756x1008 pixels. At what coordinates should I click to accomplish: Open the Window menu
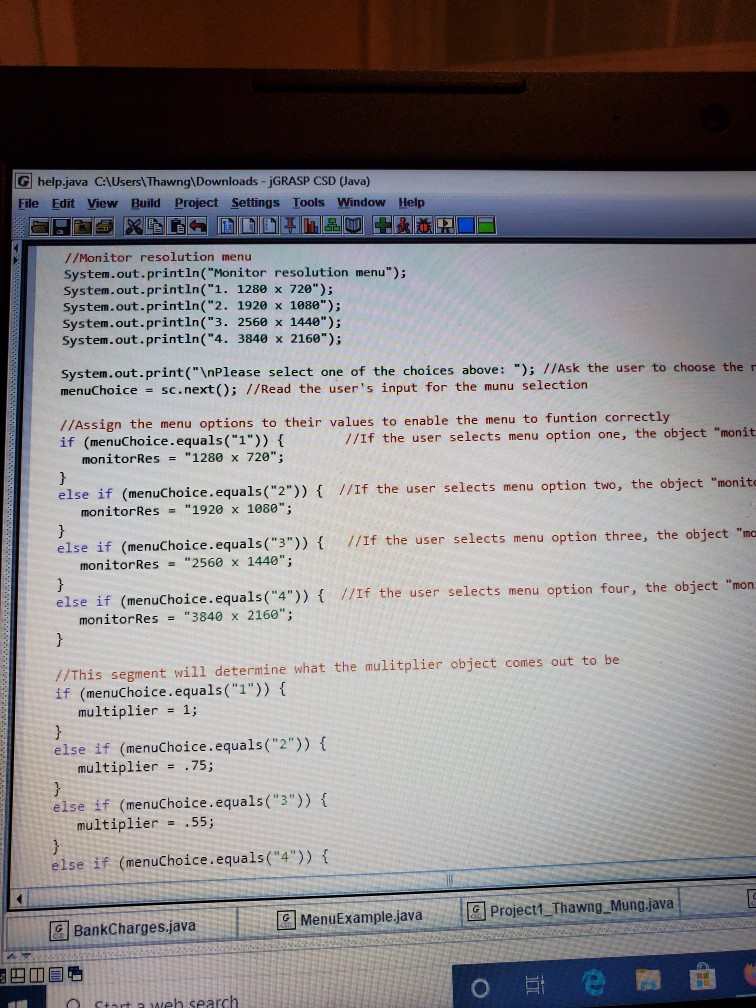tap(361, 202)
